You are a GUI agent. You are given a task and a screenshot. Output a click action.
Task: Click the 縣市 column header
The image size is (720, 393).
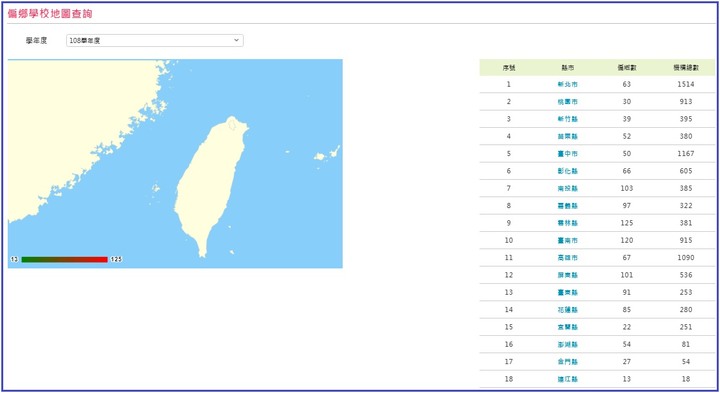[568, 67]
